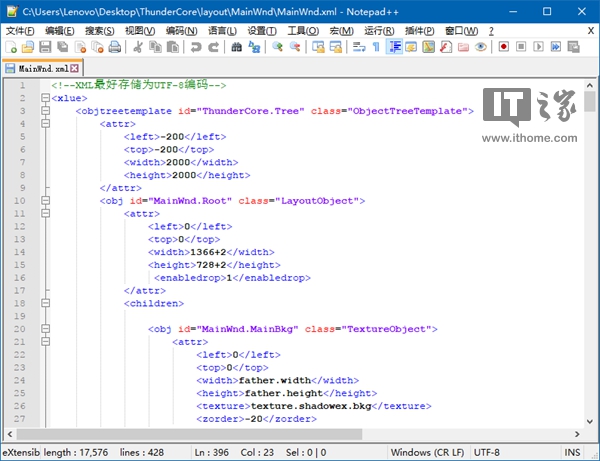Copy selection with the Copy icon
The height and width of the screenshot is (461, 600).
click(155, 47)
